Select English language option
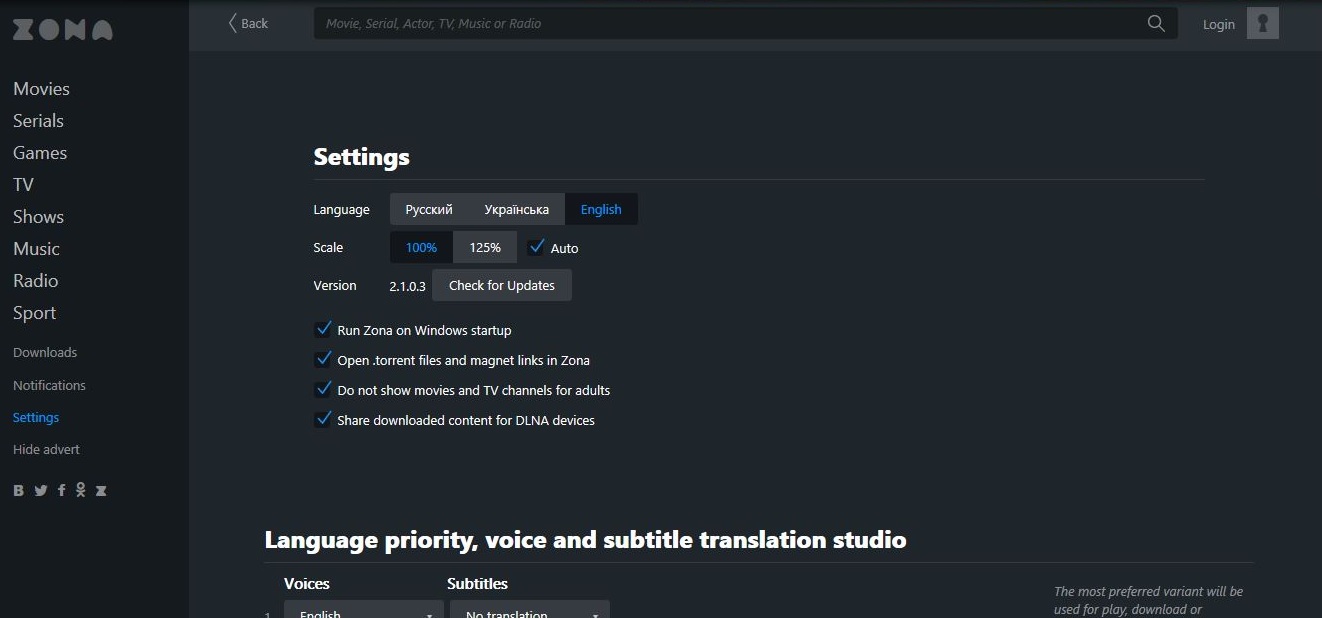The height and width of the screenshot is (618, 1322). pyautogui.click(x=601, y=209)
